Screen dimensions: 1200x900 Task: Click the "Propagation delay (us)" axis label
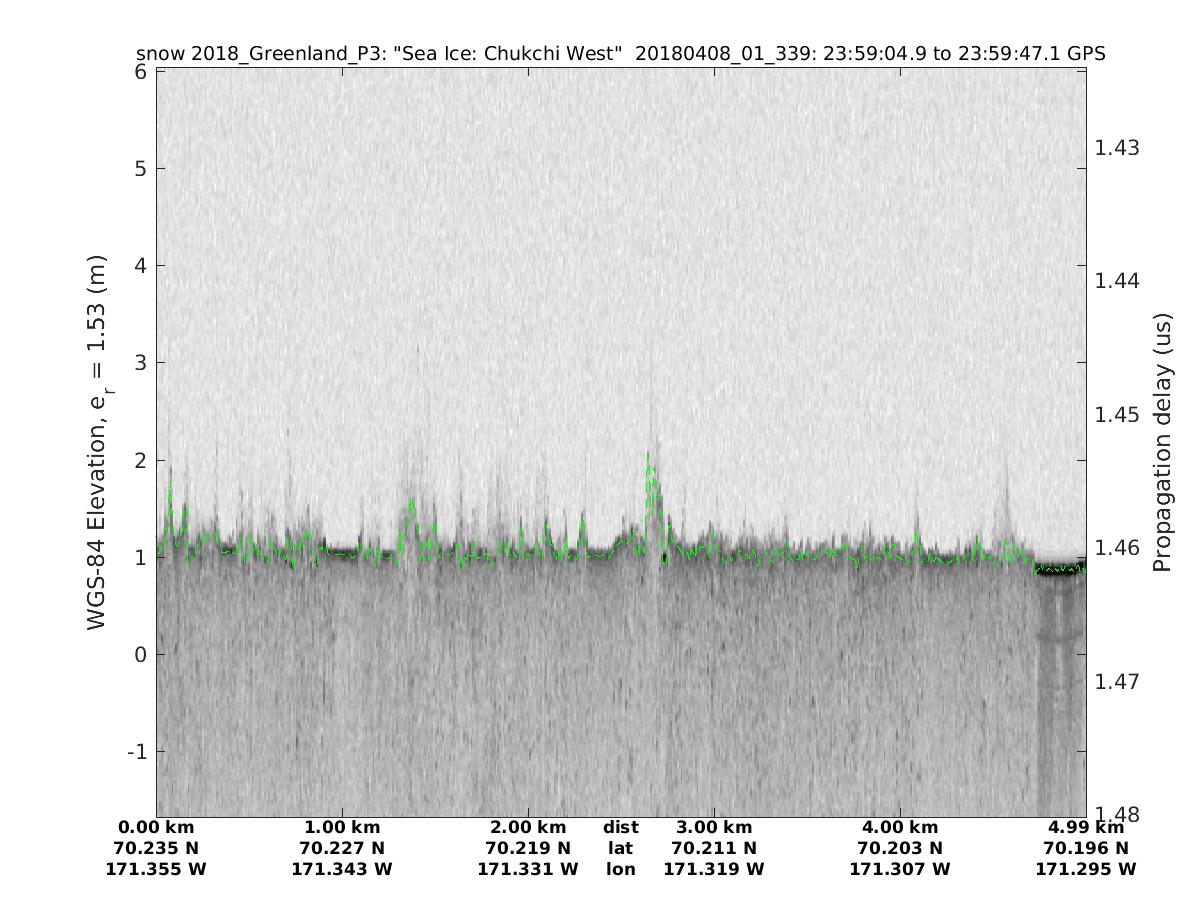pos(1161,442)
